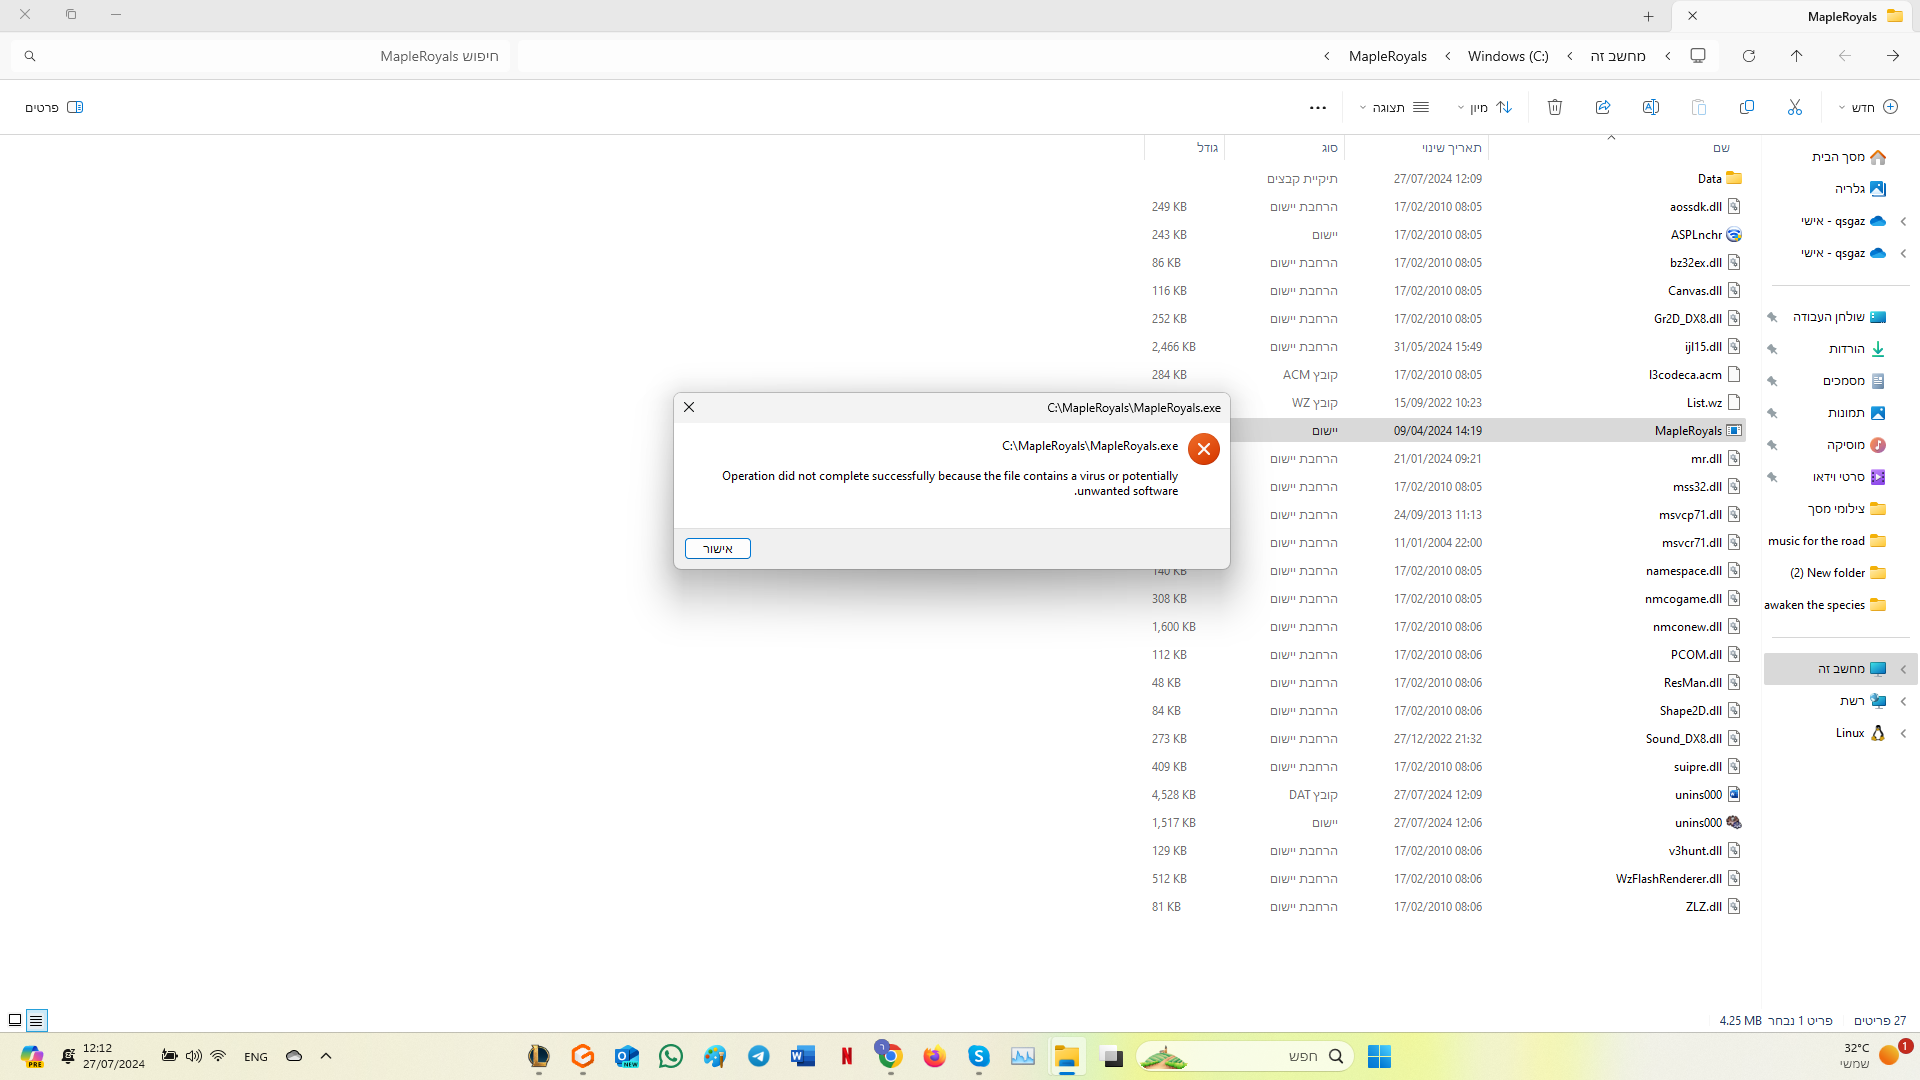Click Windows (C:) in the breadcrumb path
The image size is (1920, 1080).
pyautogui.click(x=1508, y=56)
